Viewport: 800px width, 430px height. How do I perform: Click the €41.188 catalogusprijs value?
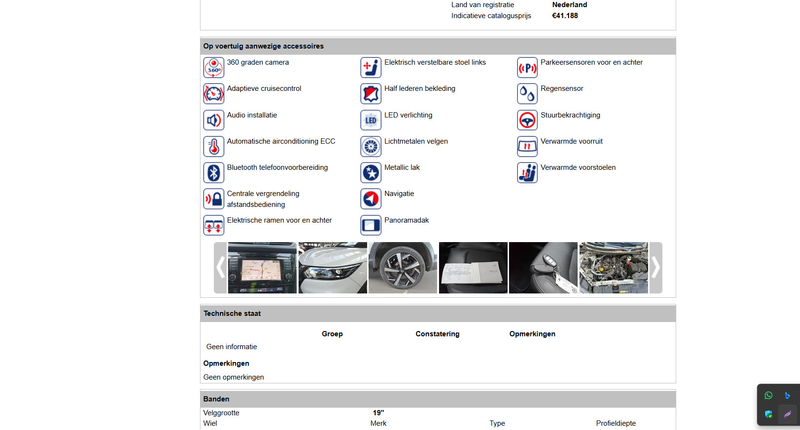(x=565, y=16)
